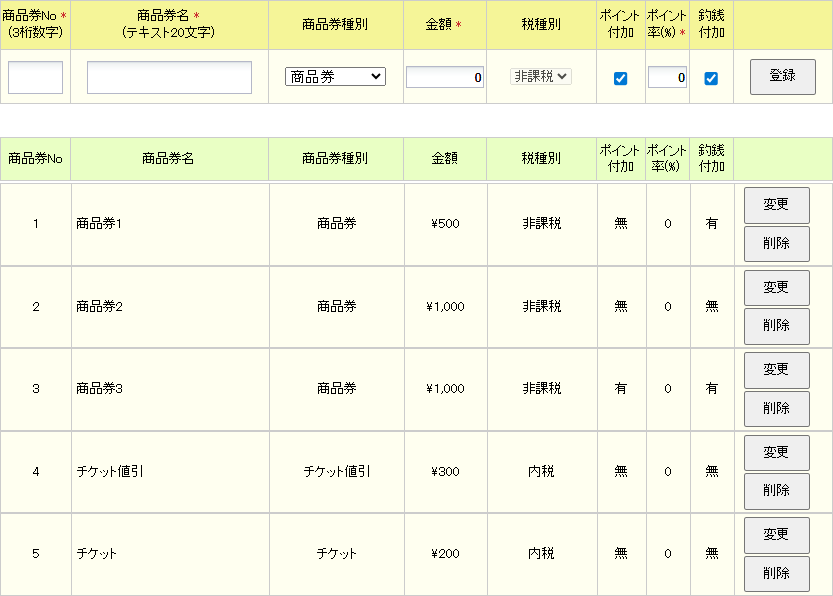Click the 金額 amount input field
Viewport: 833px width, 596px height.
click(445, 78)
